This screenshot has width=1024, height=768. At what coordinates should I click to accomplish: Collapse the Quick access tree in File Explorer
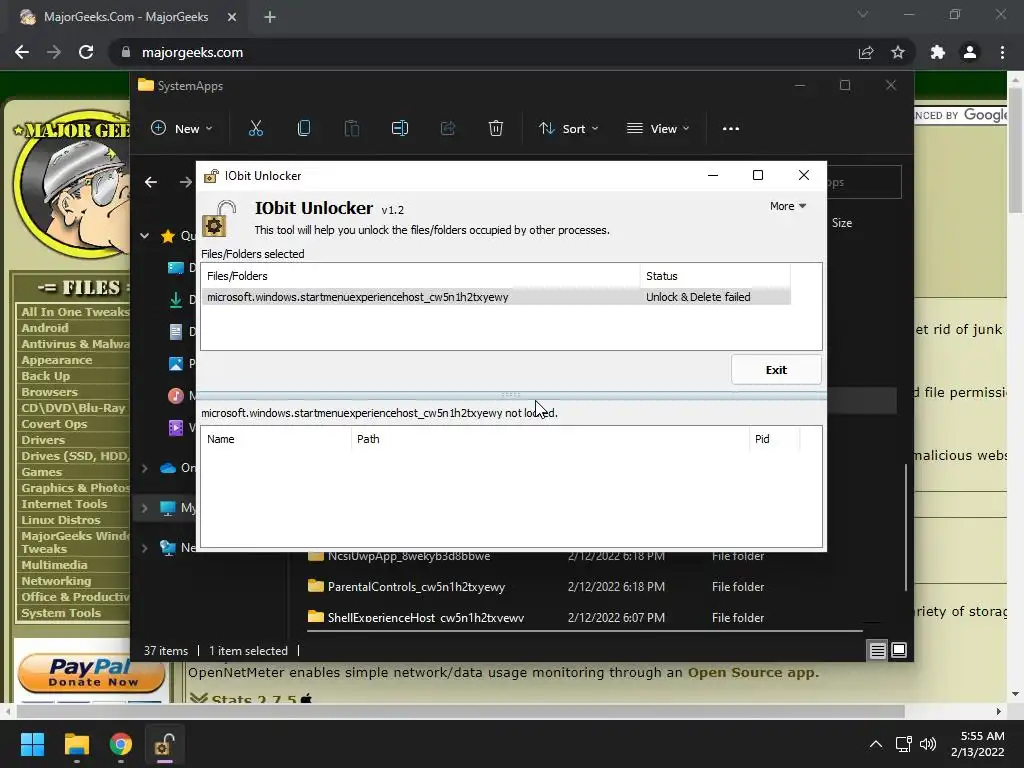[144, 236]
